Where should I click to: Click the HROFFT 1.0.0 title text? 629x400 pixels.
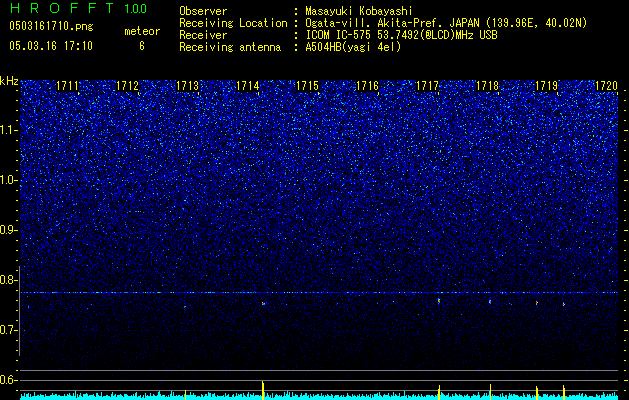(78, 8)
